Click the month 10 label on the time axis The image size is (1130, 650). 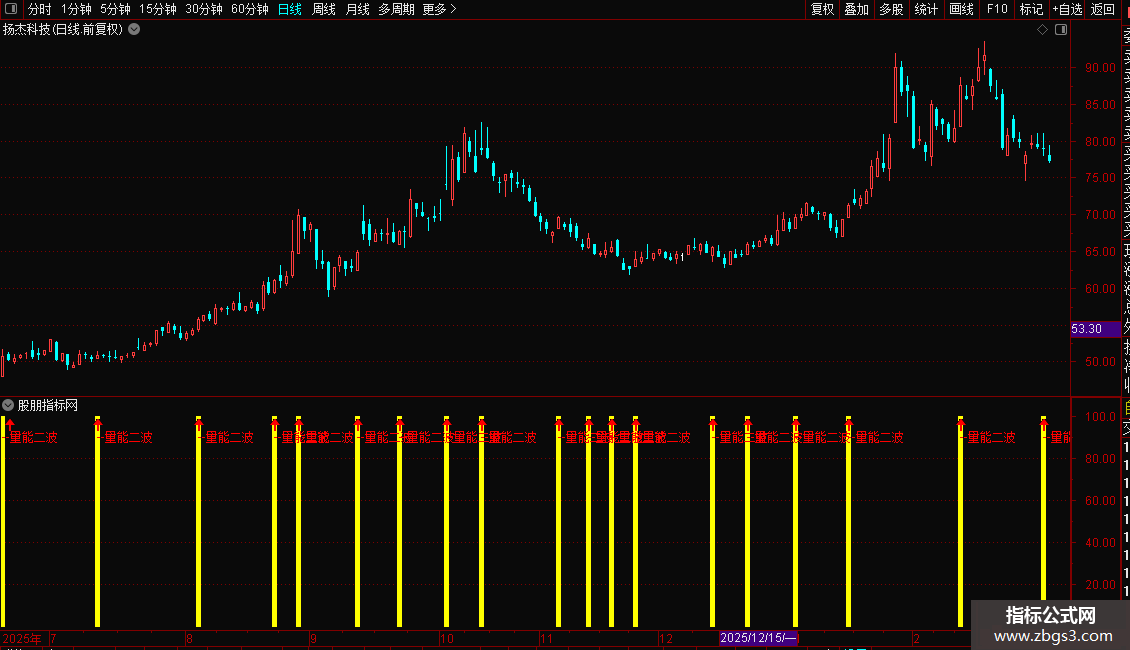pos(447,638)
